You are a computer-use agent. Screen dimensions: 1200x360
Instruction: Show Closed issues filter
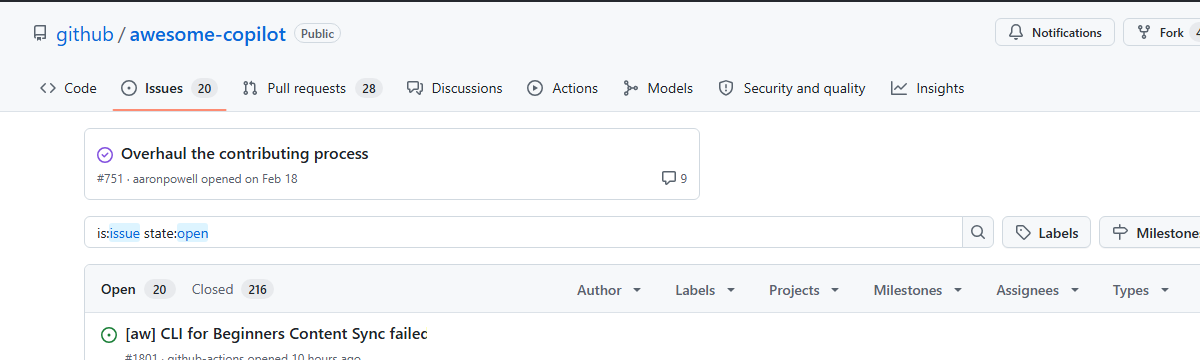click(232, 290)
